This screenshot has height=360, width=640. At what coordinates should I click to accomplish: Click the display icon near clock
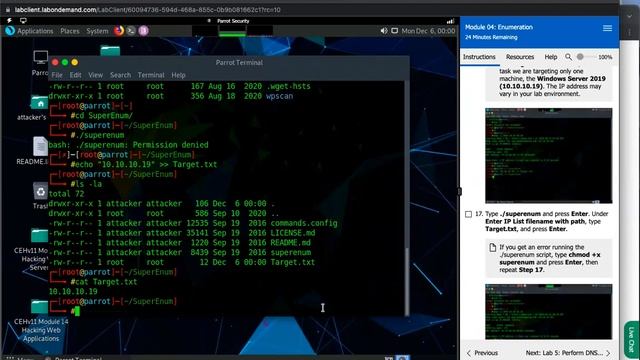coord(395,31)
